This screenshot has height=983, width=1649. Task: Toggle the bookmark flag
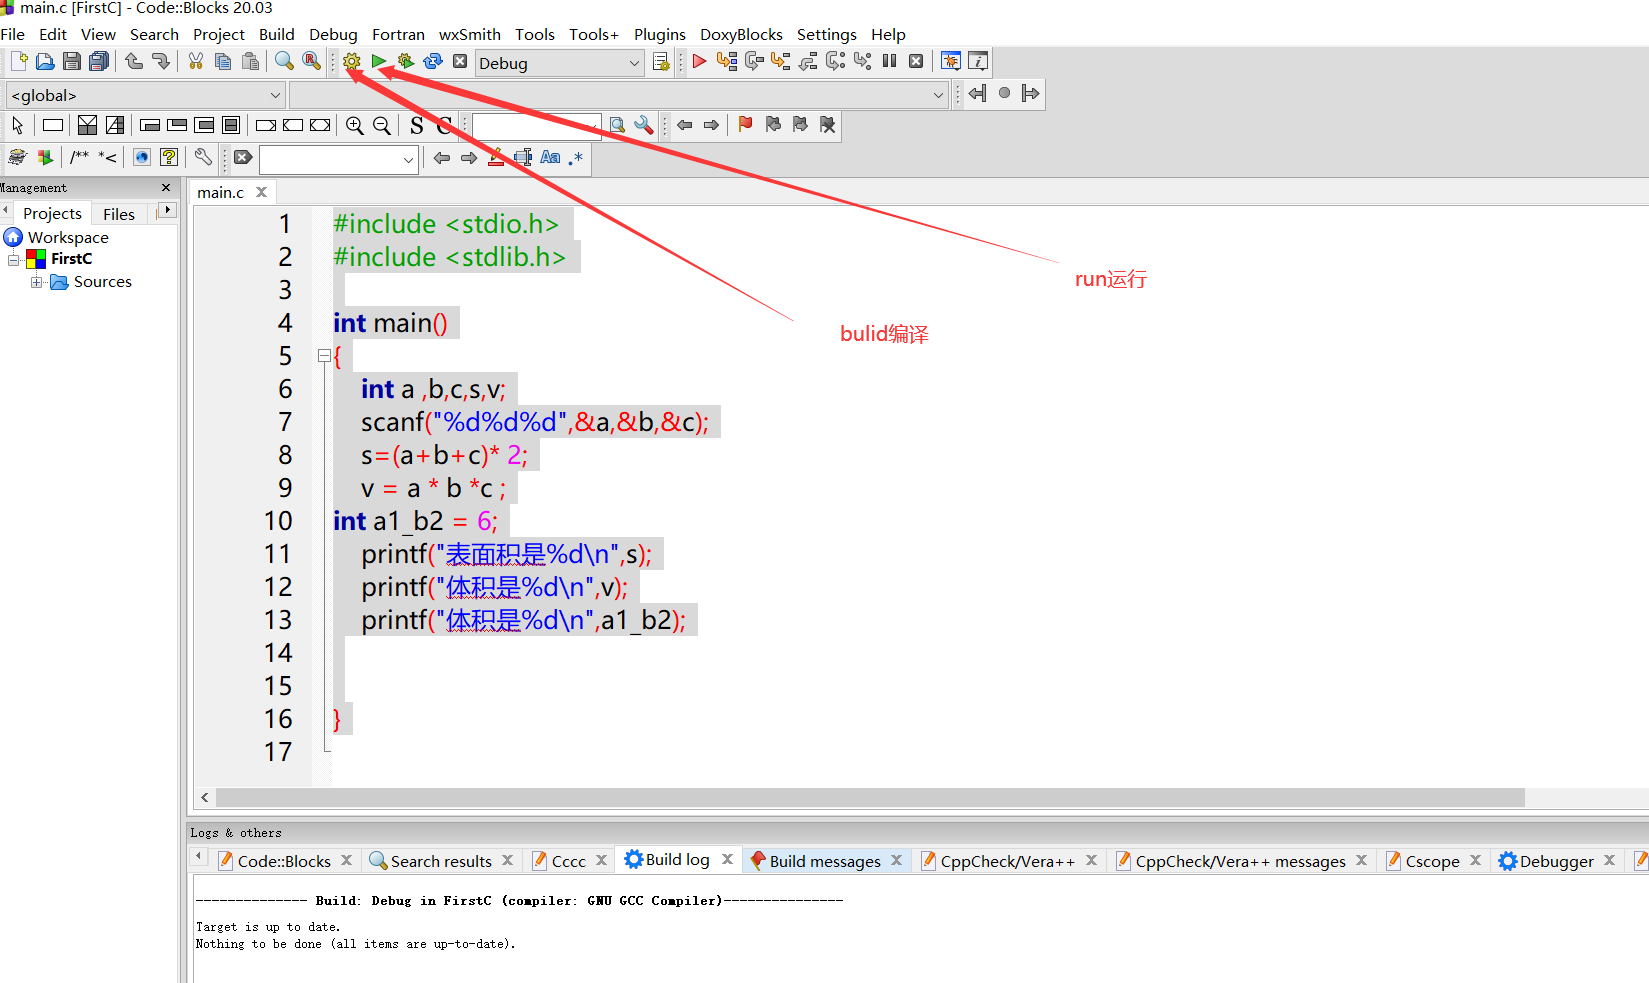[745, 125]
